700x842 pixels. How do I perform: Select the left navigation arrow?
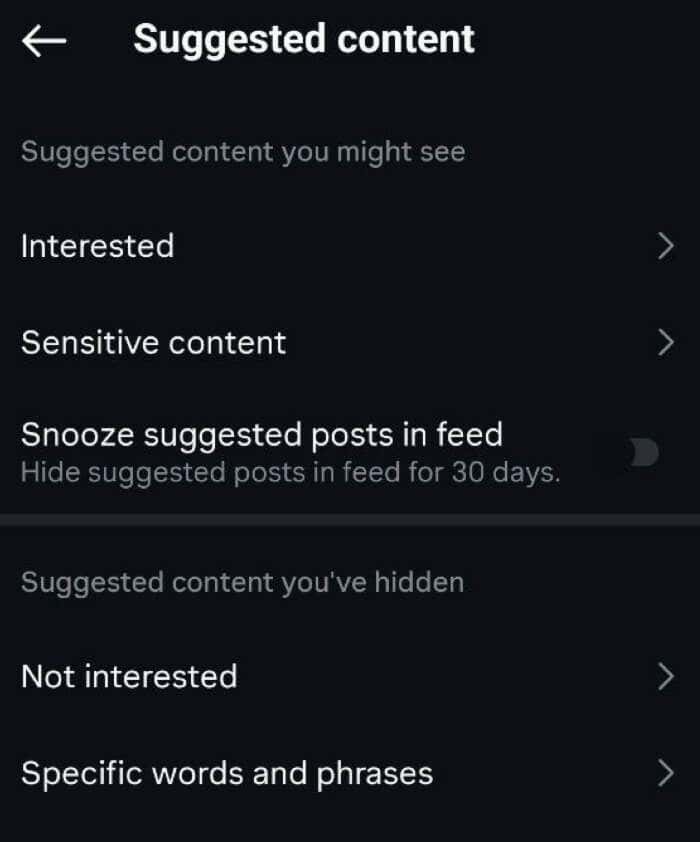tap(40, 39)
